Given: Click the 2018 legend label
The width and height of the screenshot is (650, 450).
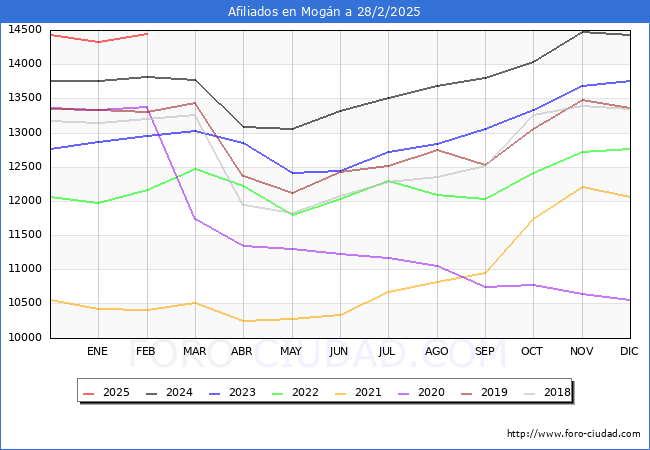Looking at the screenshot, I should click(557, 392).
